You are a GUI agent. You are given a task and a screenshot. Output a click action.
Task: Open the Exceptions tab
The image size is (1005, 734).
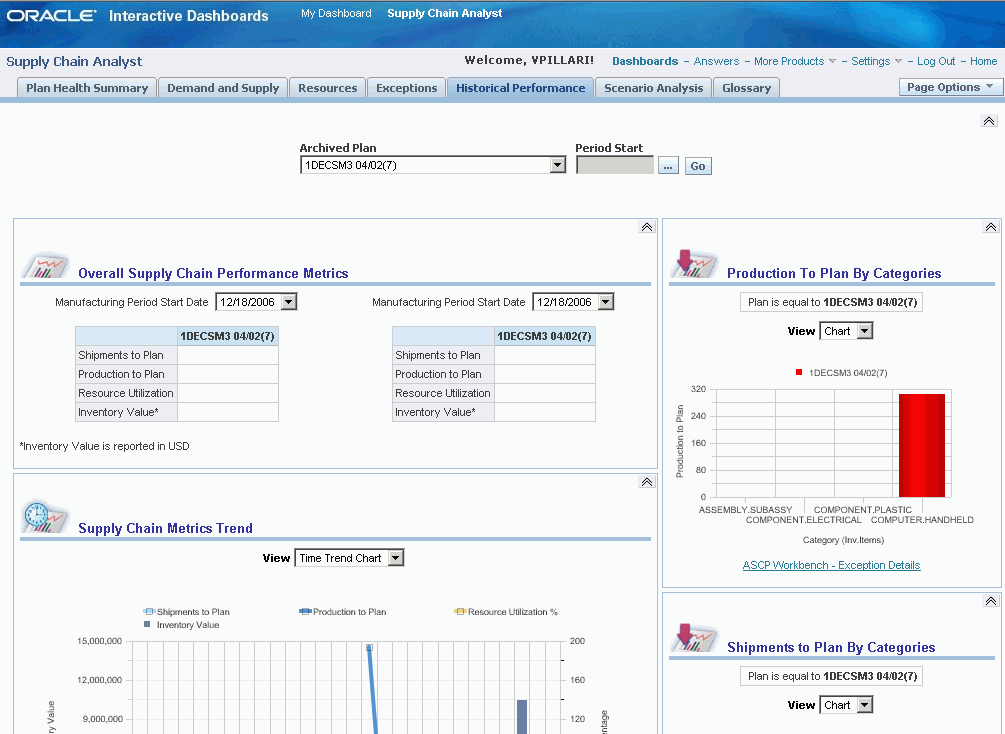406,88
